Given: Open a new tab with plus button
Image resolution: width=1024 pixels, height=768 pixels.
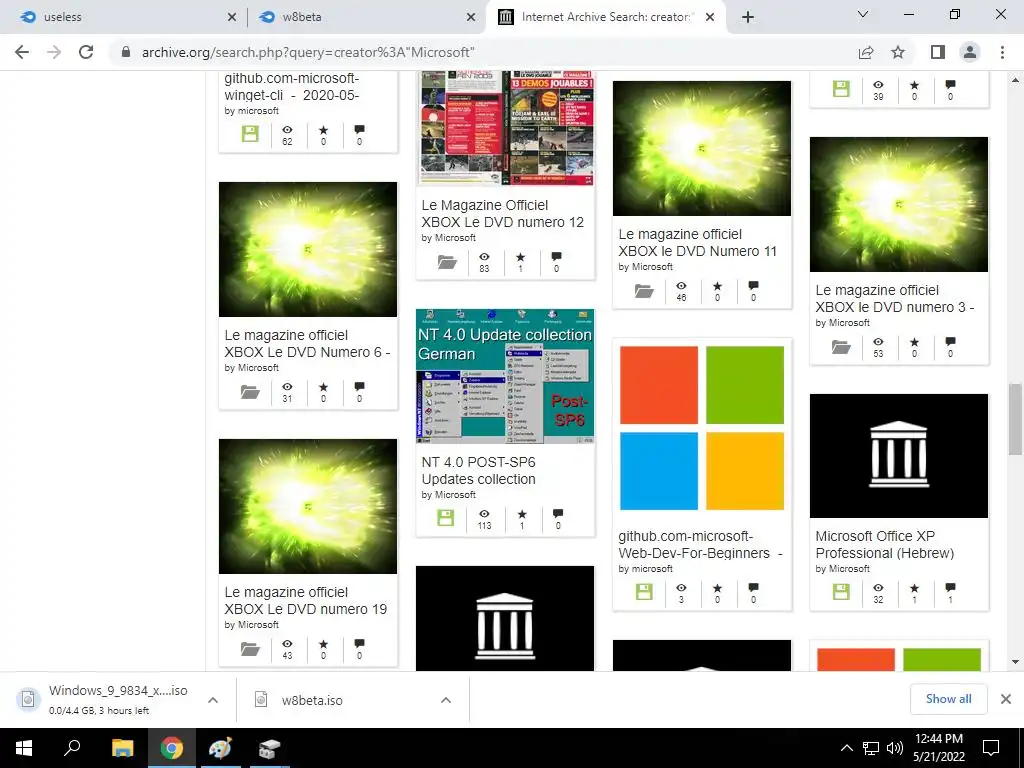Looking at the screenshot, I should click(x=748, y=17).
